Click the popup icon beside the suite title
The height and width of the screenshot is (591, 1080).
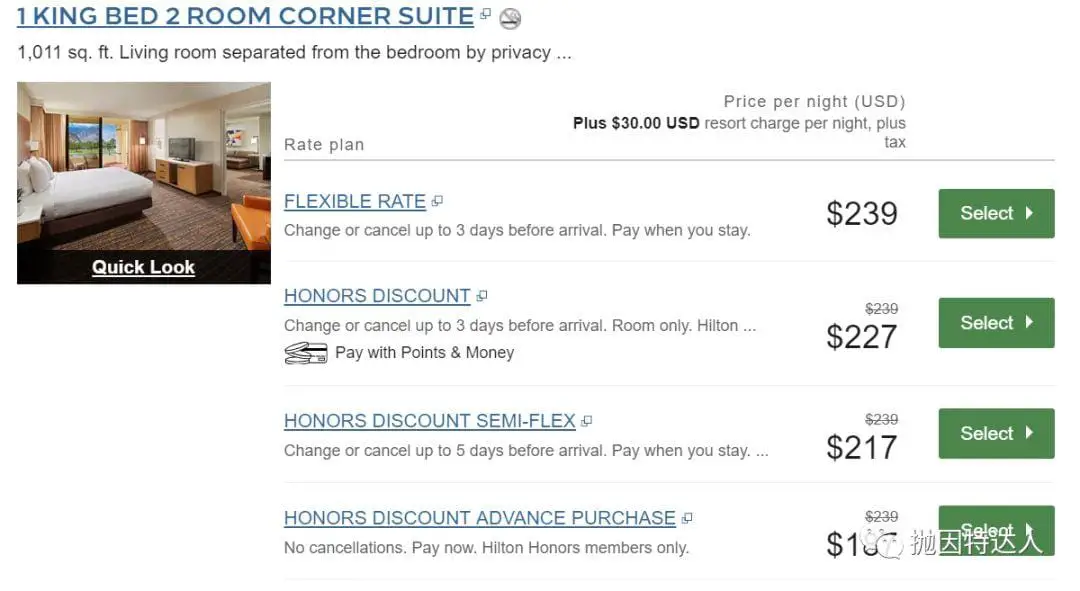tap(486, 15)
